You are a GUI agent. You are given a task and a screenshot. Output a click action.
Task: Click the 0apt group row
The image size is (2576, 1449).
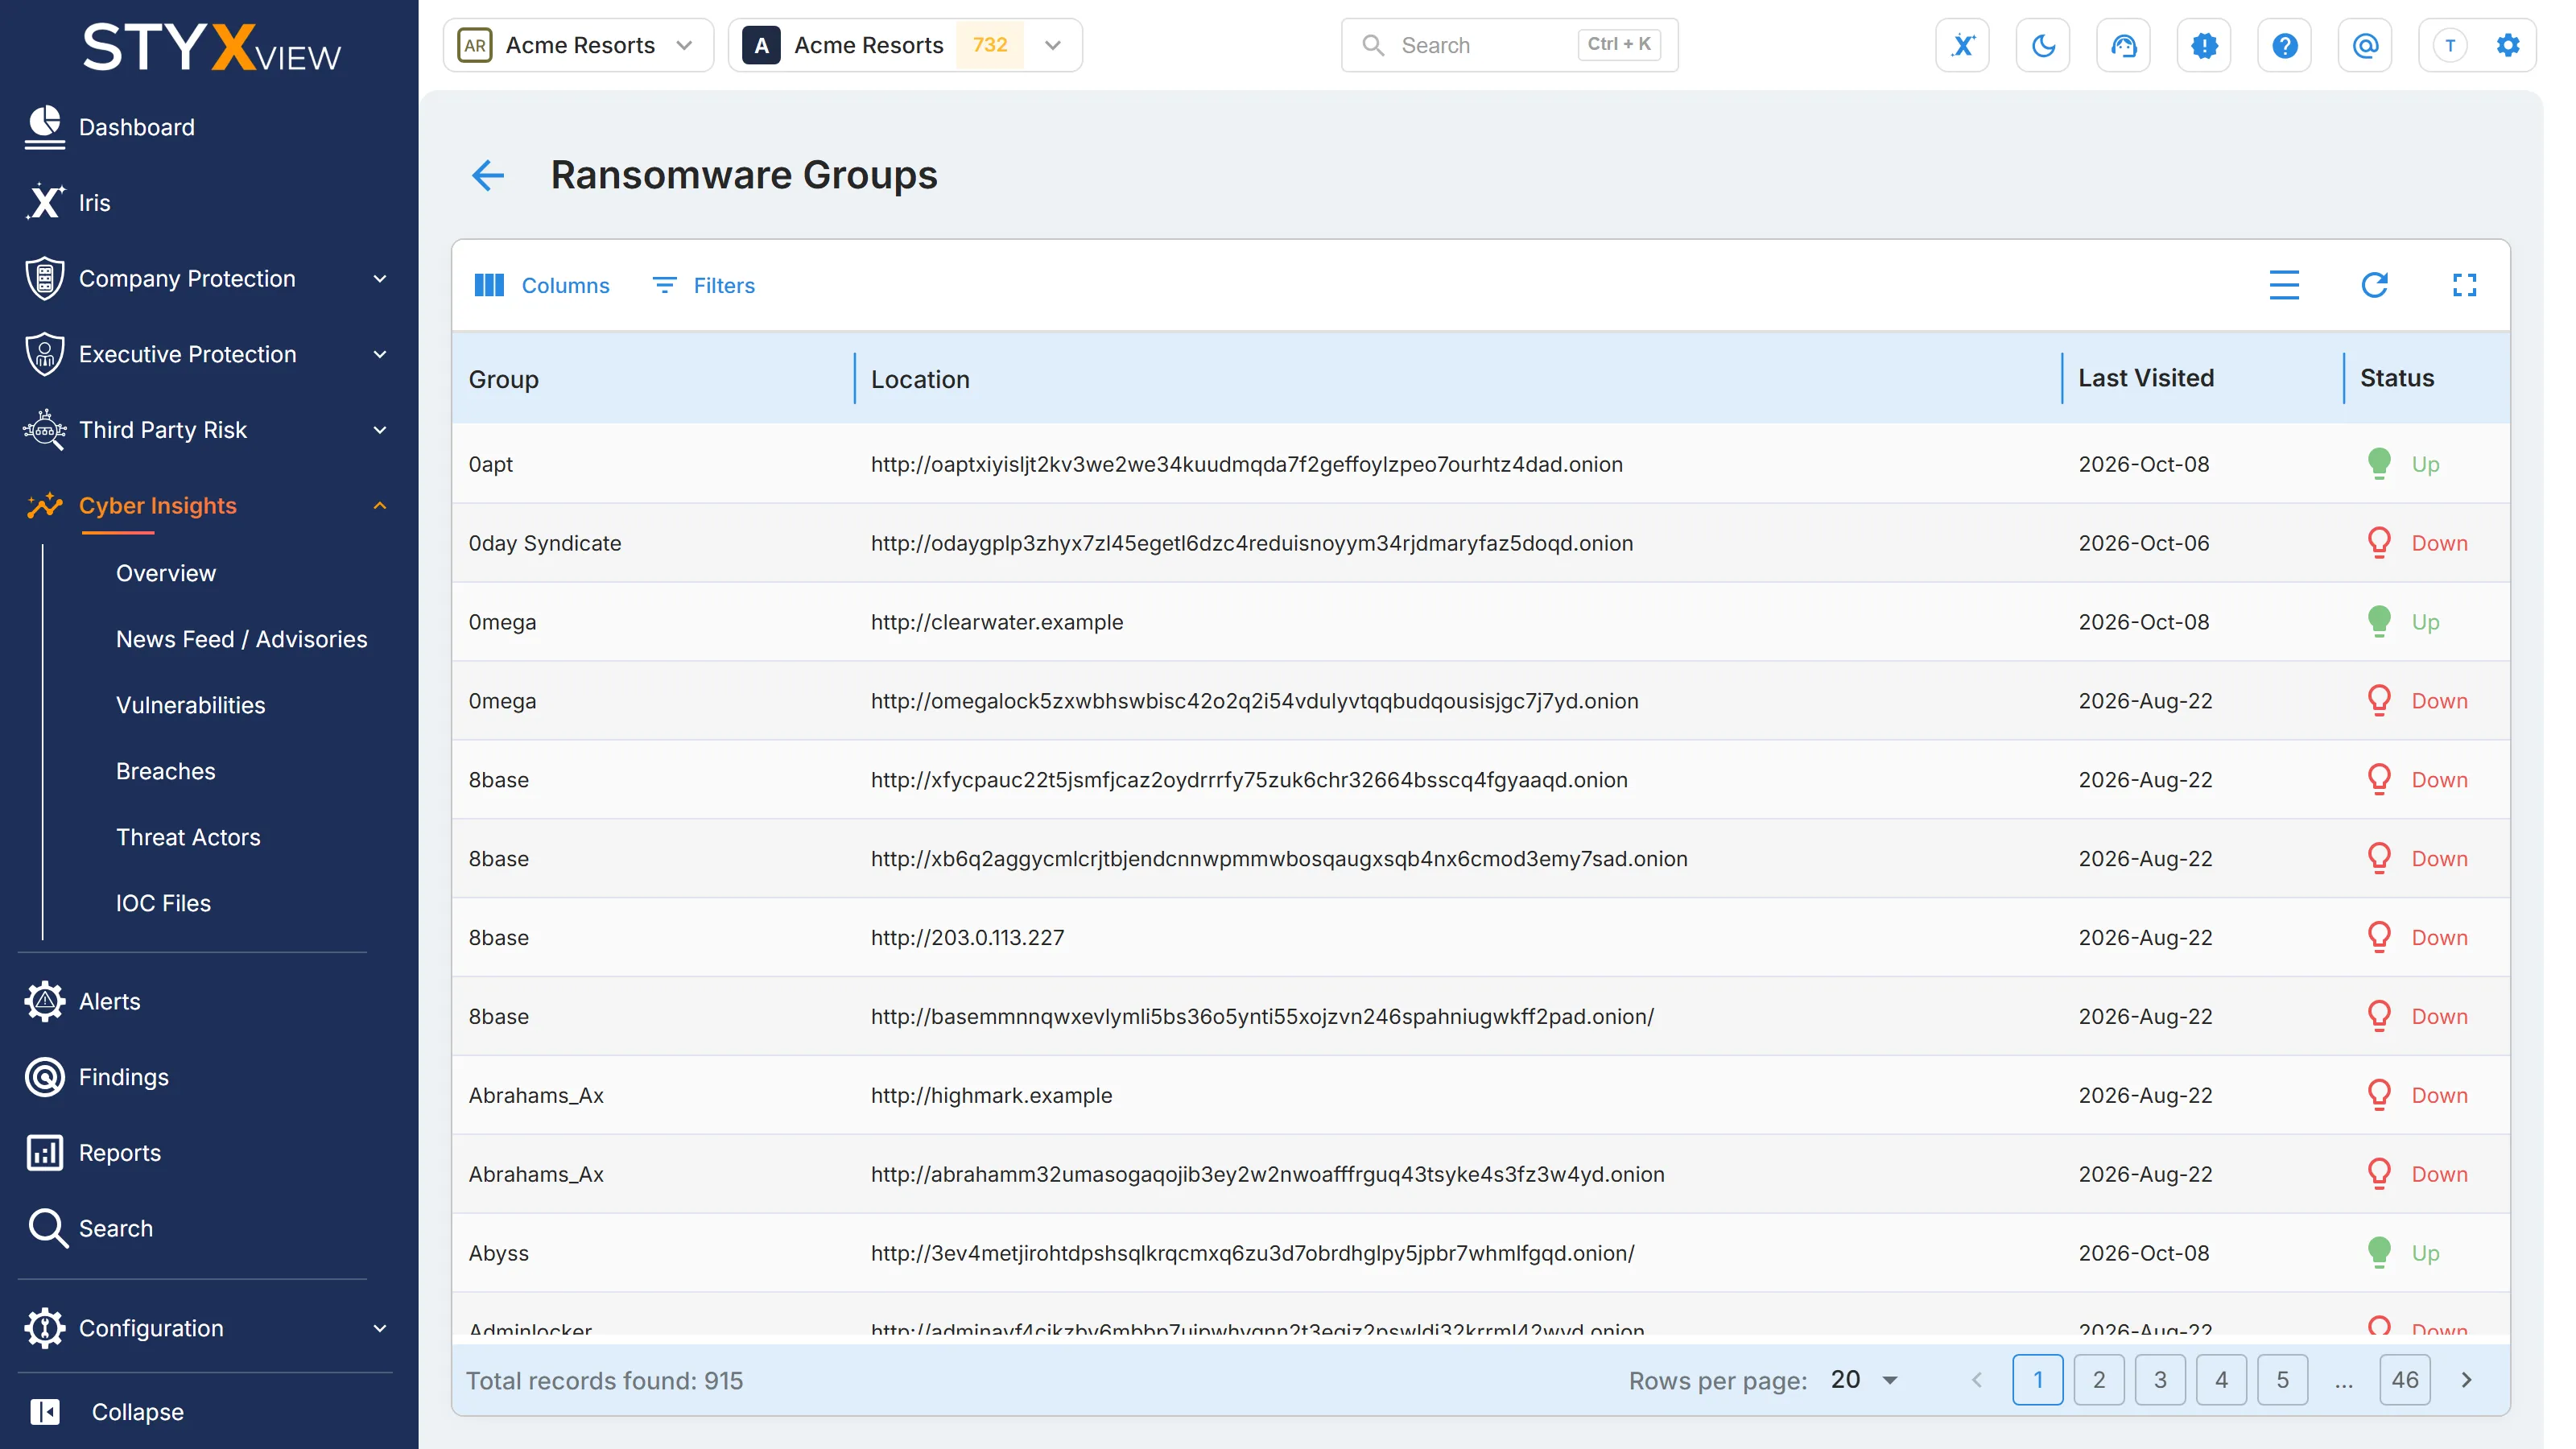1480,464
